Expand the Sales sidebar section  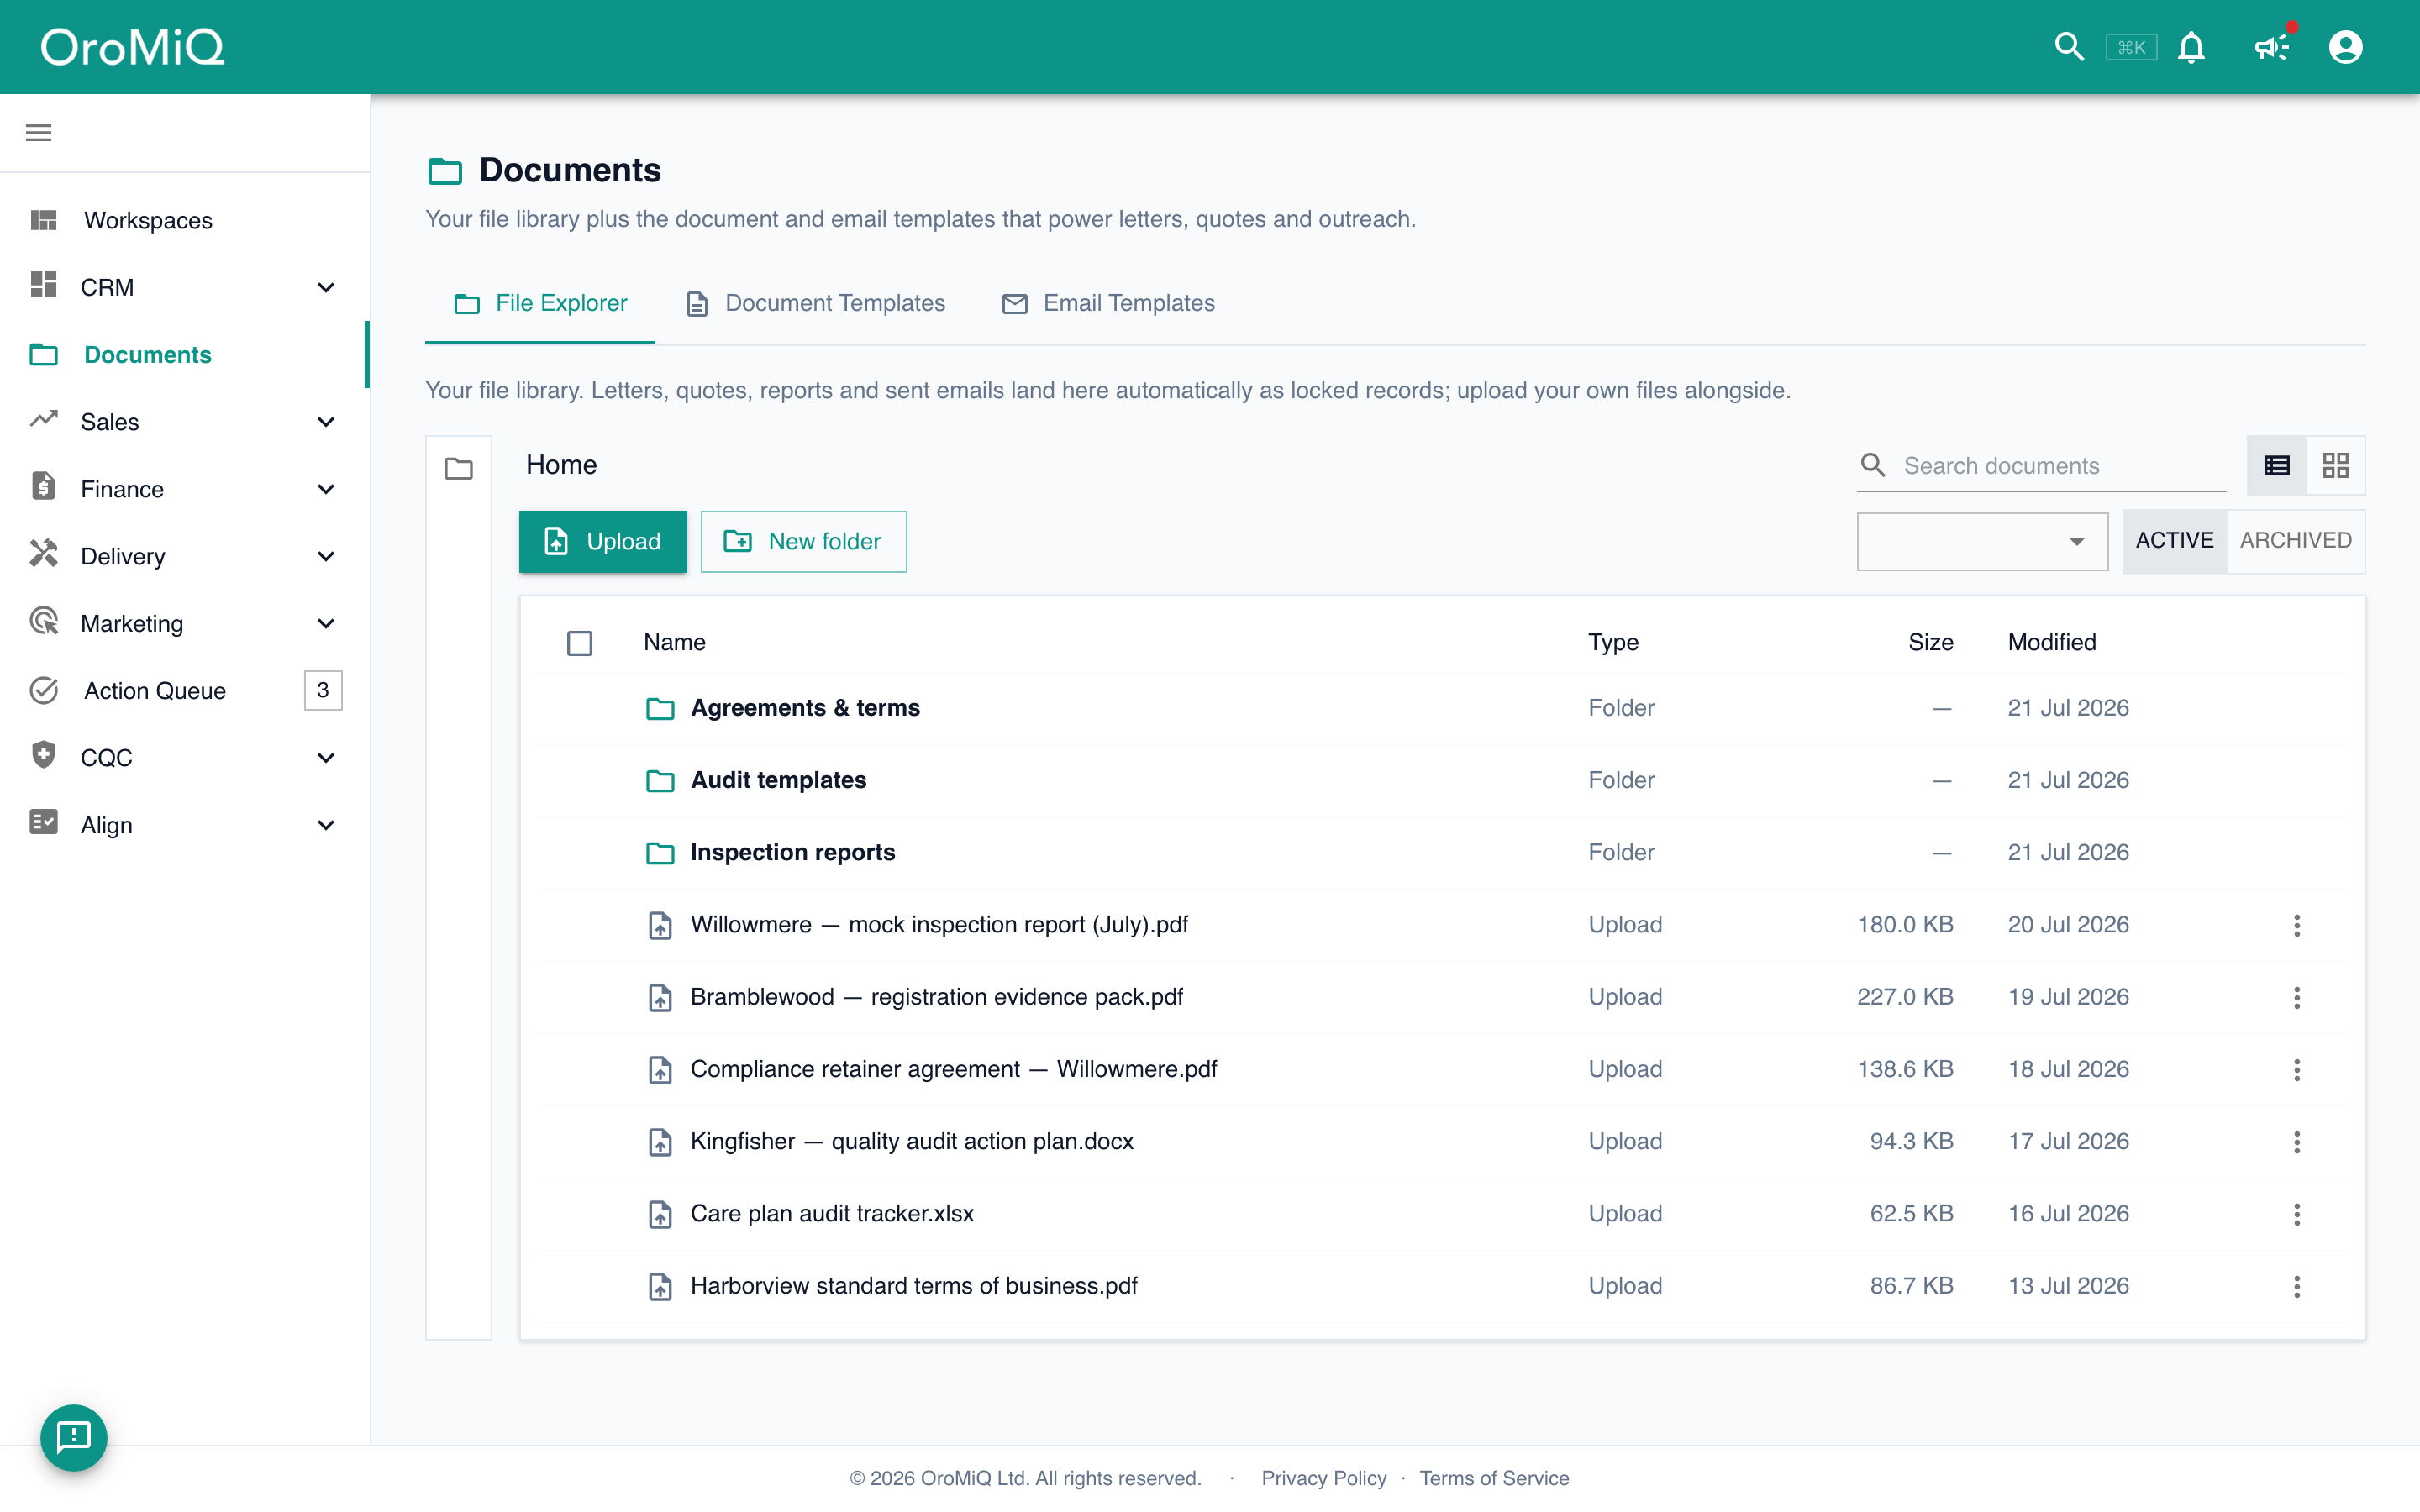[185, 422]
